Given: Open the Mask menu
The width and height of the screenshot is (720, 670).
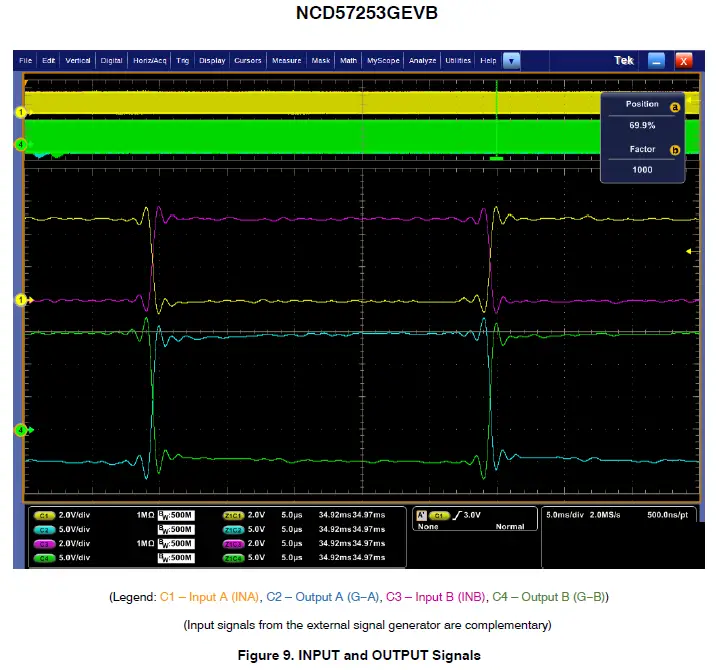Looking at the screenshot, I should 321,61.
